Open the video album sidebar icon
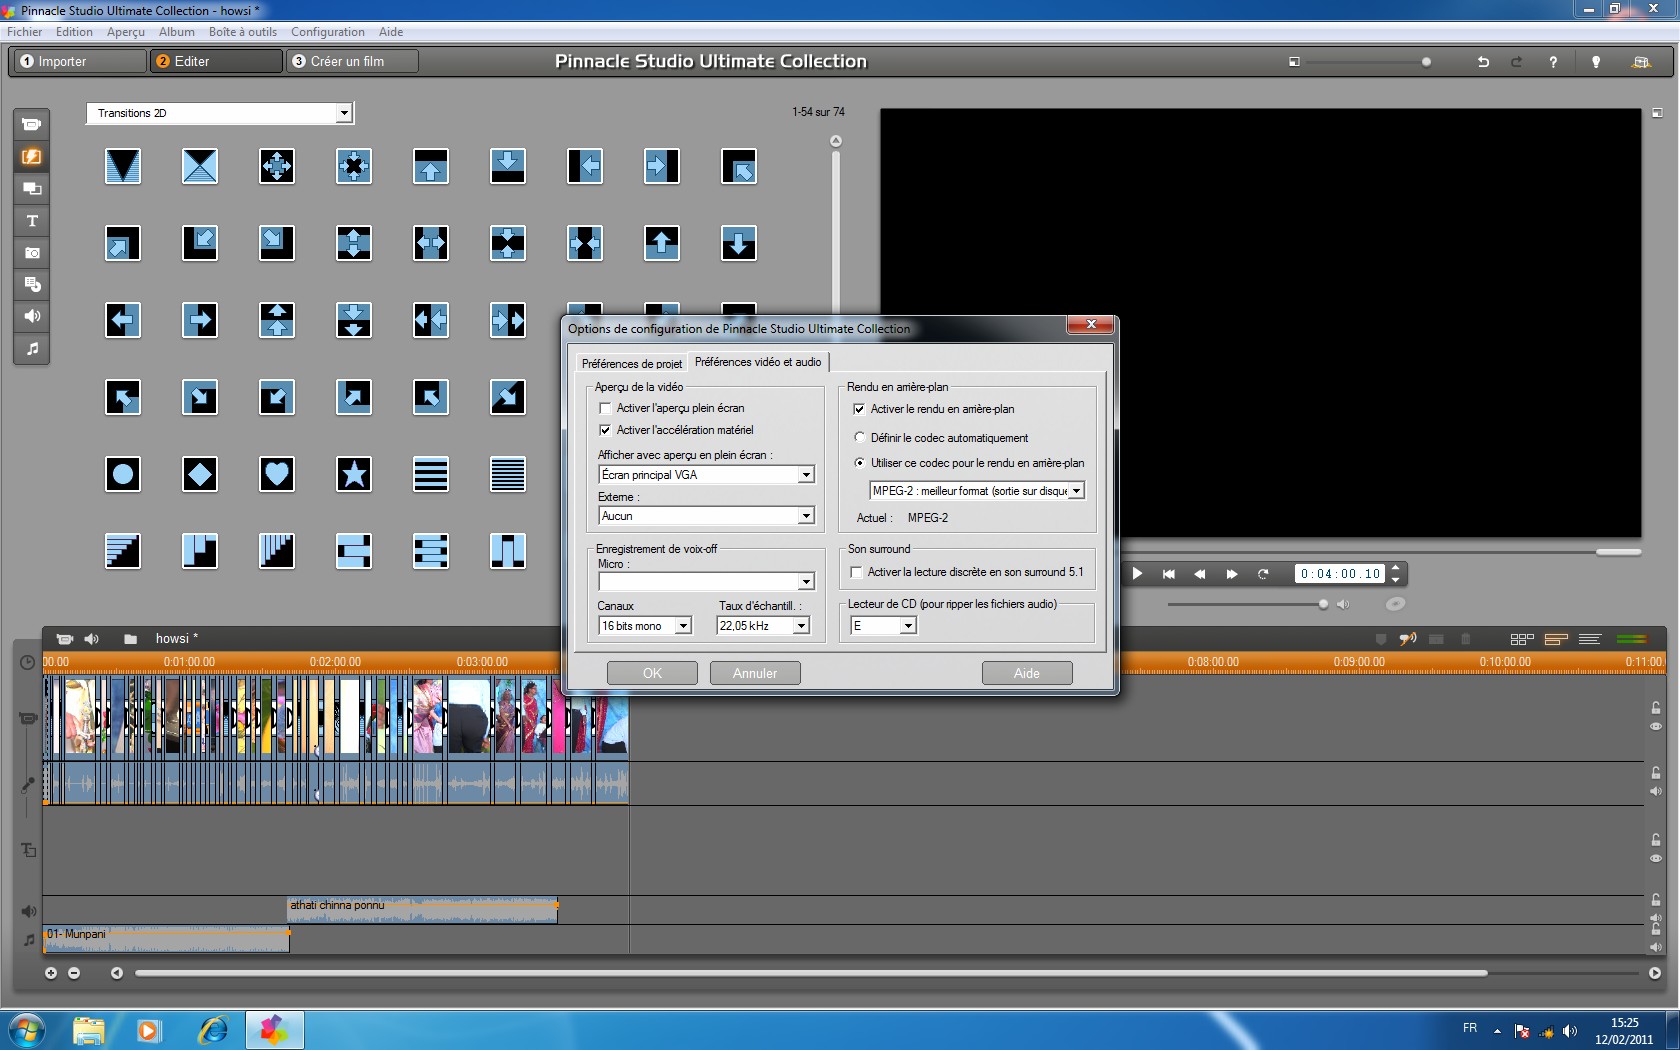This screenshot has height=1050, width=1680. point(32,124)
